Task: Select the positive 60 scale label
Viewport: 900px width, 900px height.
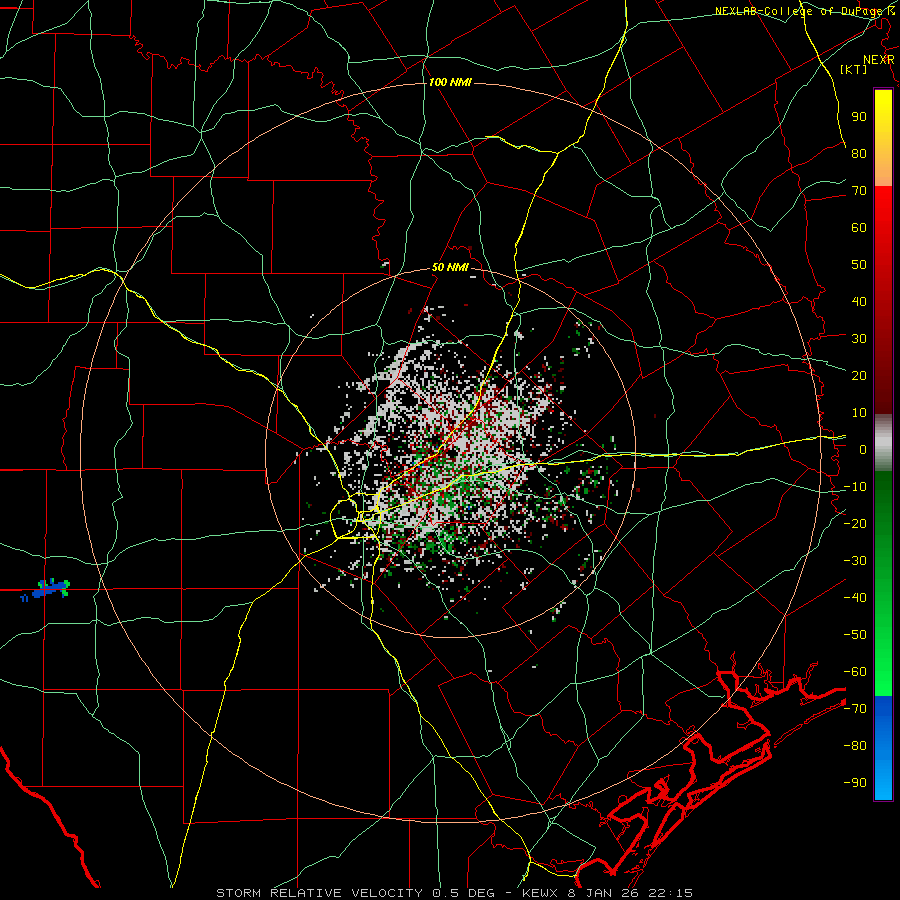Action: coord(859,227)
